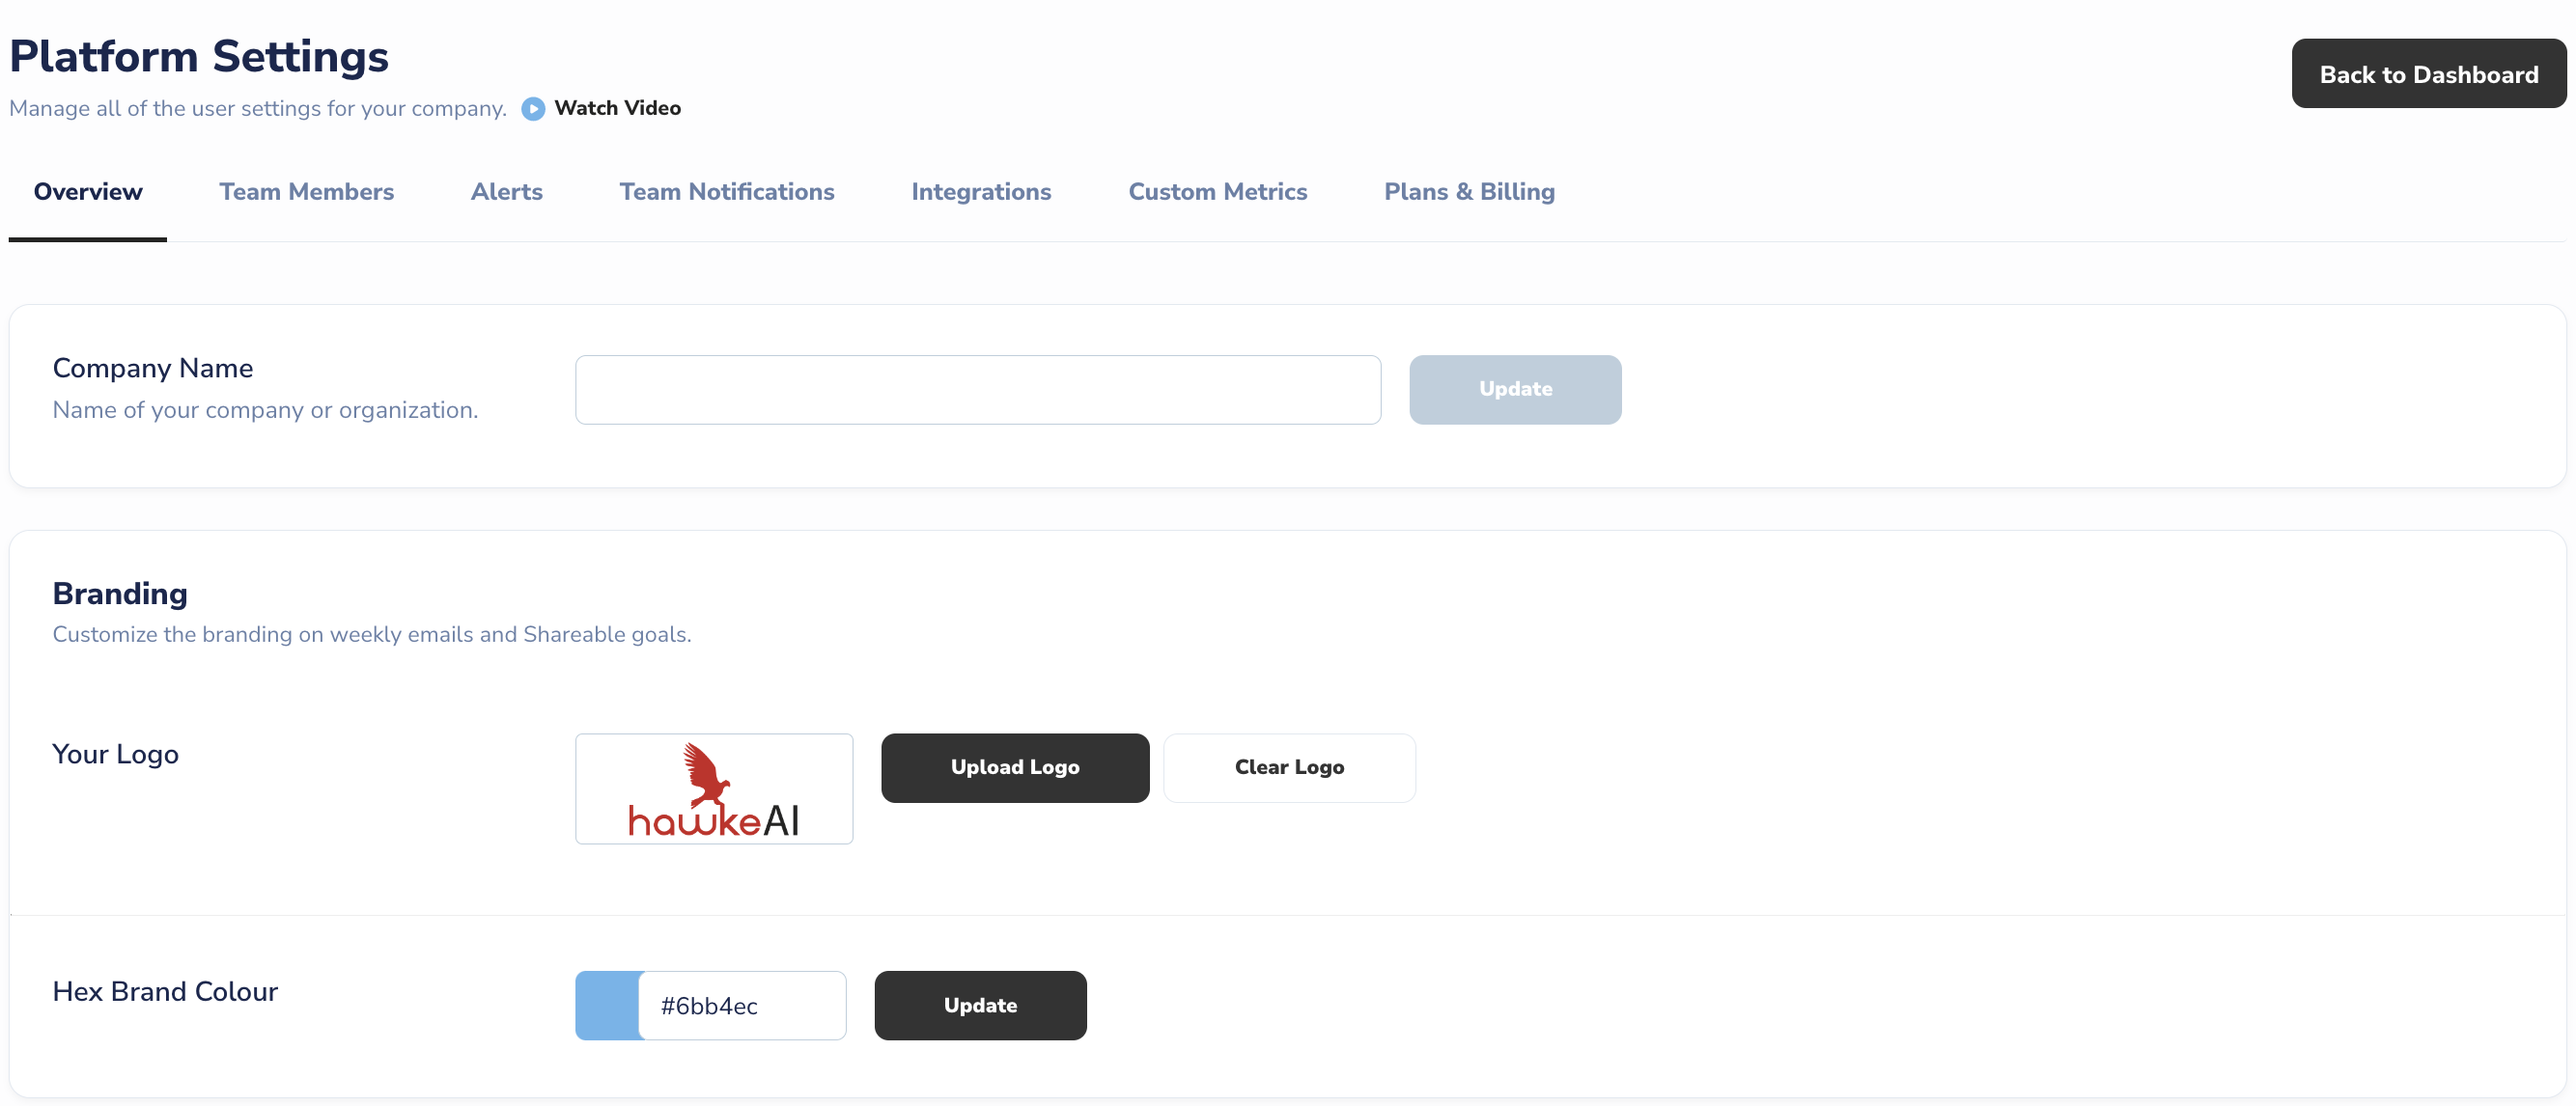2576x1106 pixels.
Task: Select the Overview tab
Action: (x=88, y=192)
